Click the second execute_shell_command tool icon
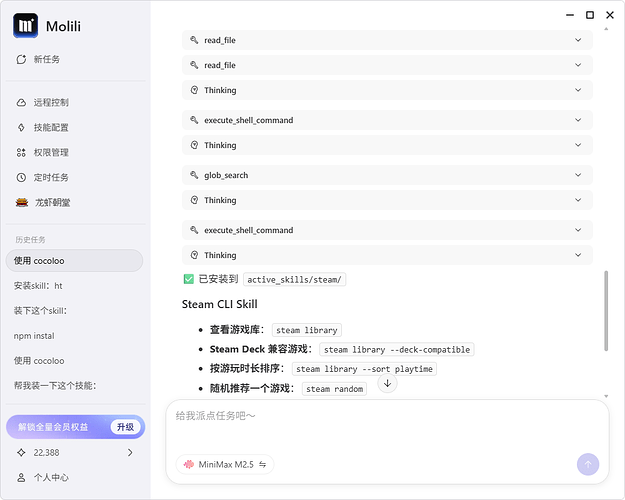This screenshot has height=500, width=625. pos(194,230)
